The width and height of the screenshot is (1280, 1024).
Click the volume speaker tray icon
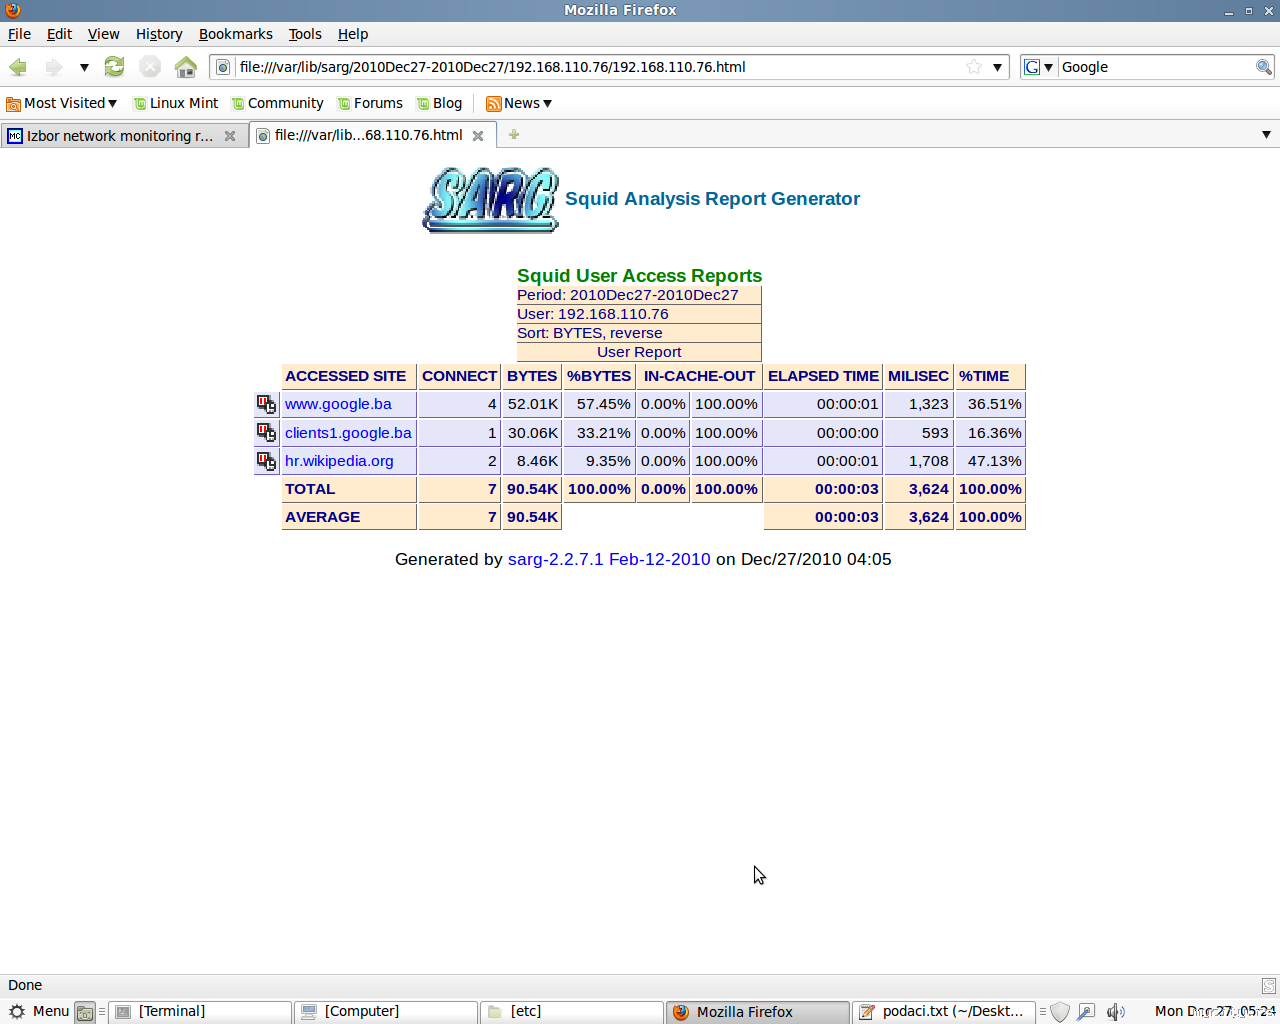(x=1116, y=1012)
